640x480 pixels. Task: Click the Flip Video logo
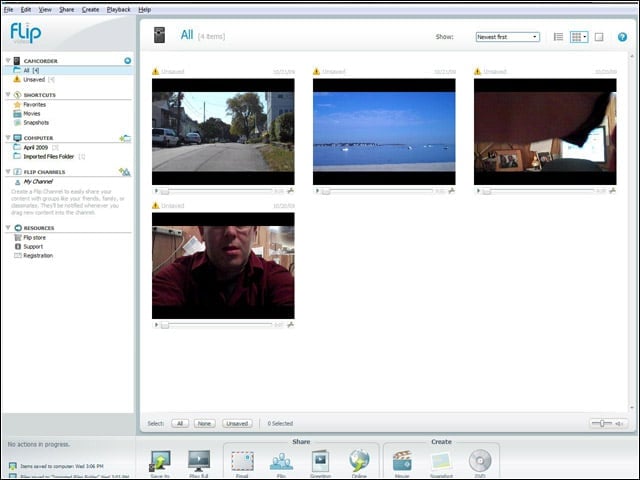tap(26, 33)
